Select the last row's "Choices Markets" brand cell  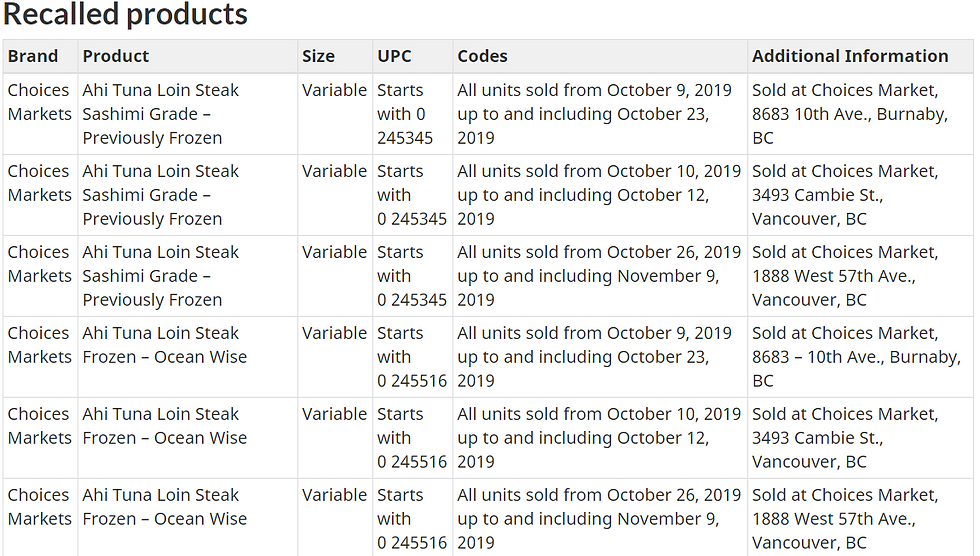(39, 507)
